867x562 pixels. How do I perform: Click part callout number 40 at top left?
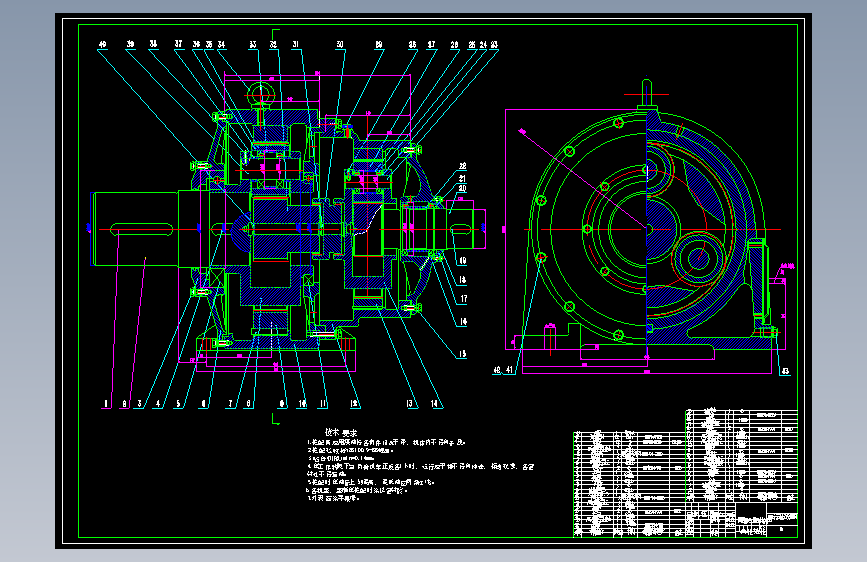[x=102, y=44]
